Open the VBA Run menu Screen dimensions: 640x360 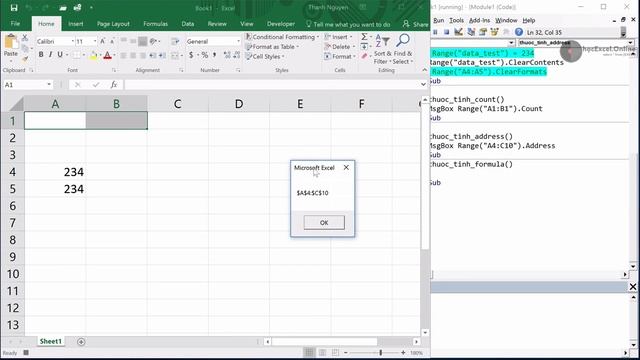coord(438,20)
